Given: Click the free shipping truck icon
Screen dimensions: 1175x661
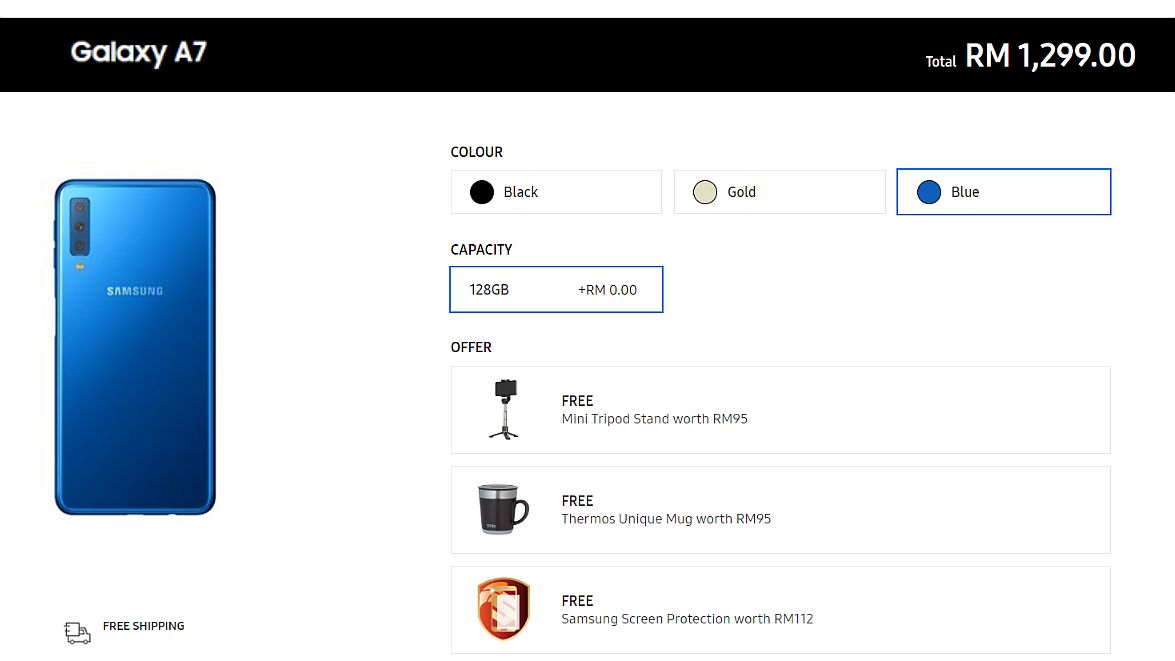Looking at the screenshot, I should click(77, 633).
